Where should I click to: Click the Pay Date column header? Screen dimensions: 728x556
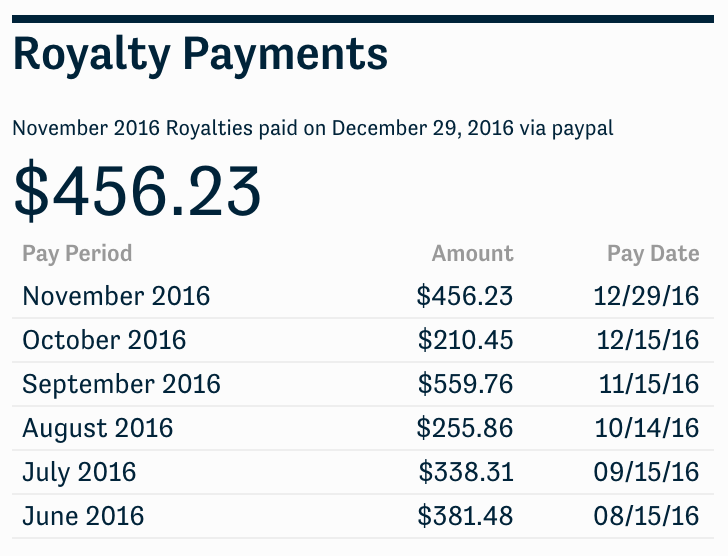click(653, 254)
